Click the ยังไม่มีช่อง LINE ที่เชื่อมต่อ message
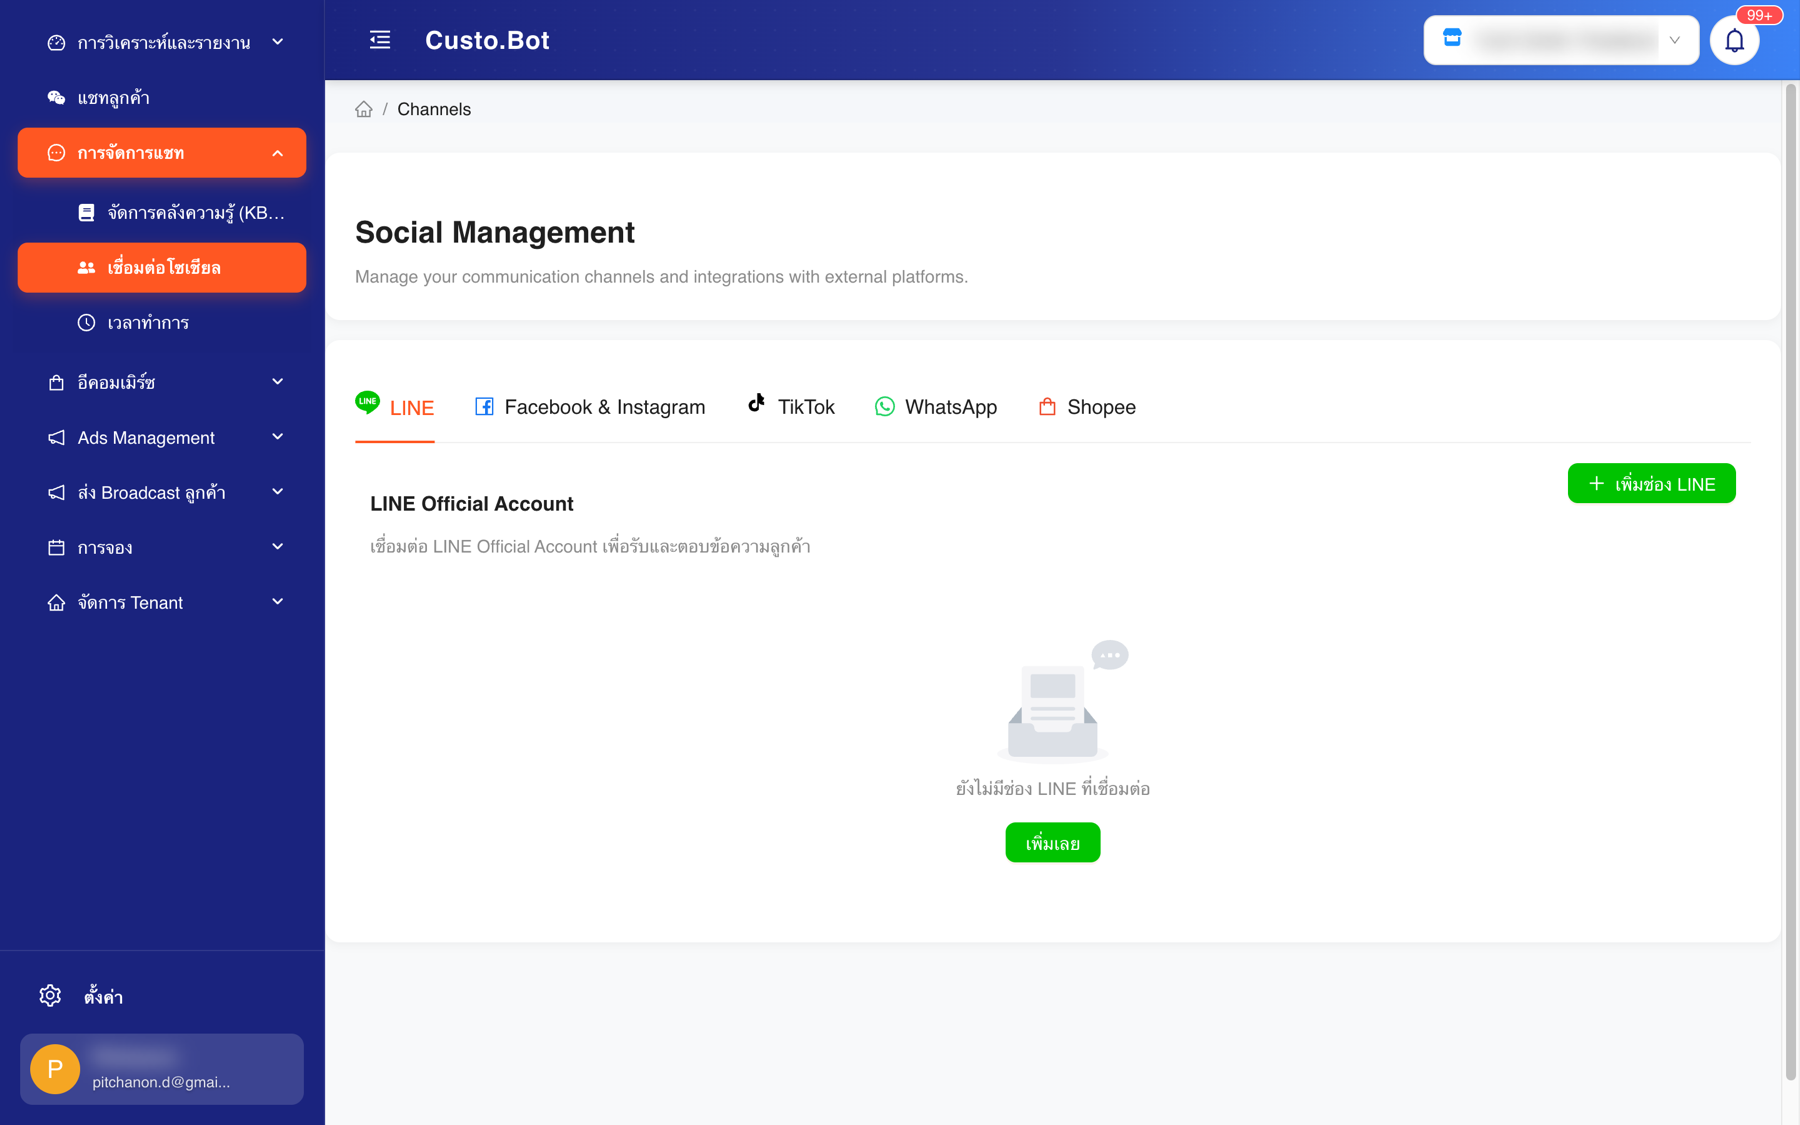 tap(1053, 789)
